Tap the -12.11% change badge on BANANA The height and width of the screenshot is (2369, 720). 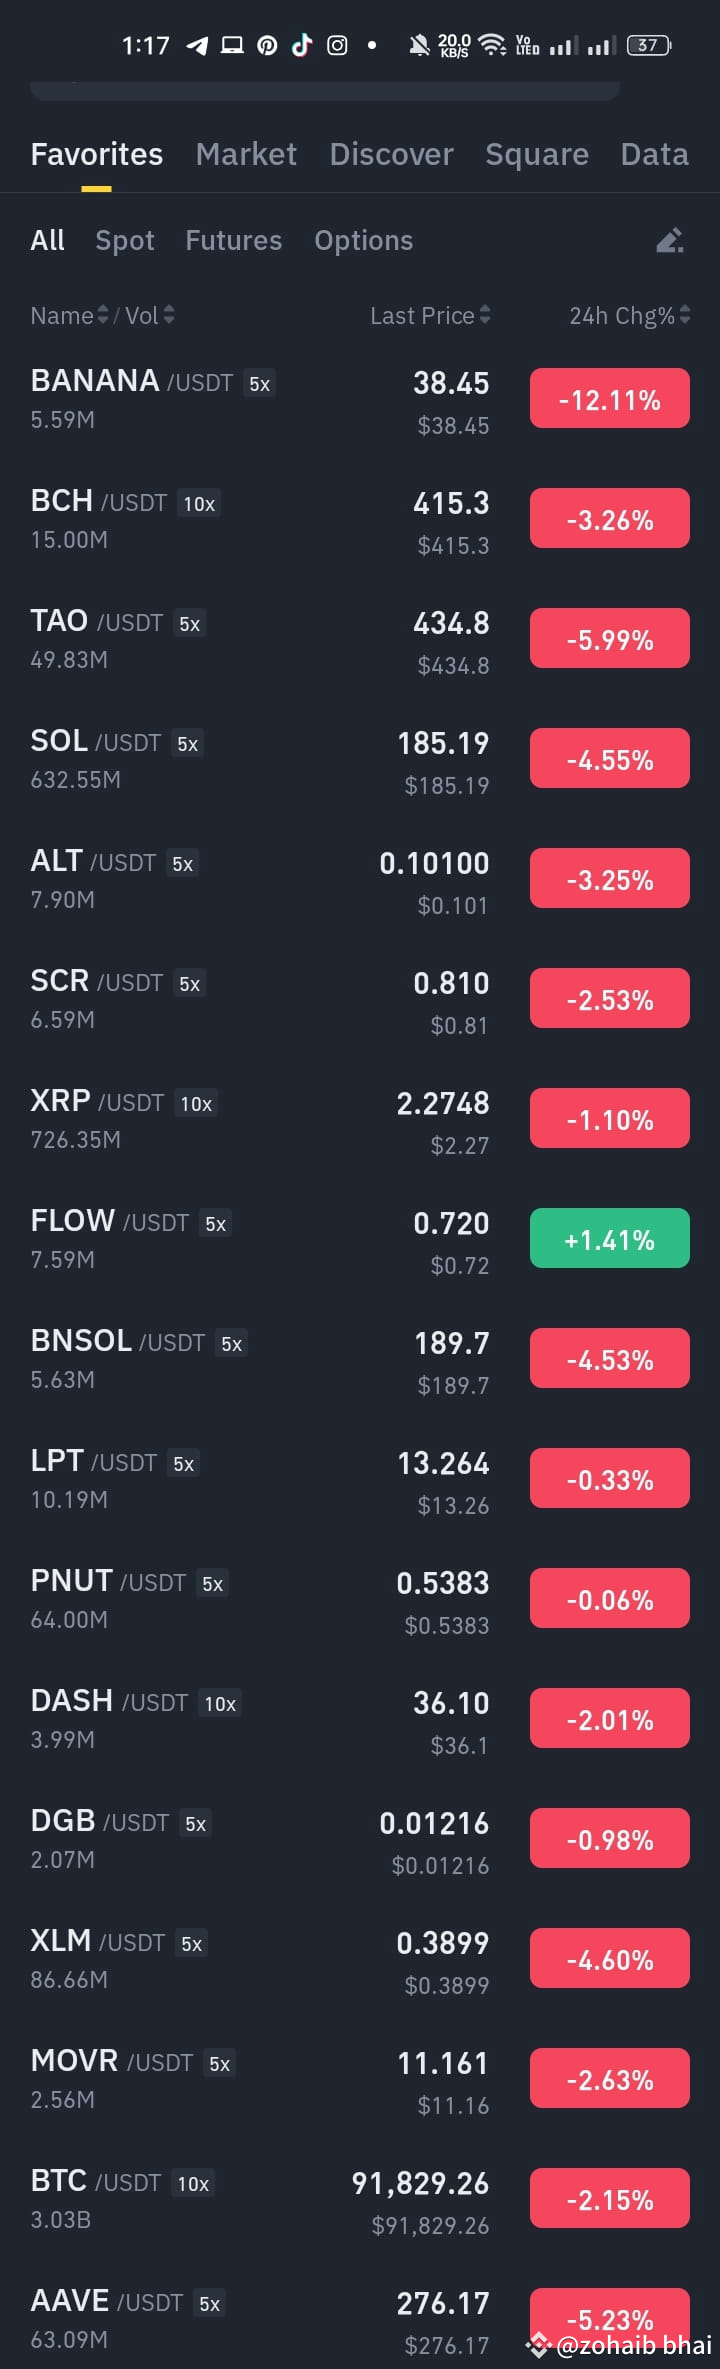pyautogui.click(x=609, y=398)
